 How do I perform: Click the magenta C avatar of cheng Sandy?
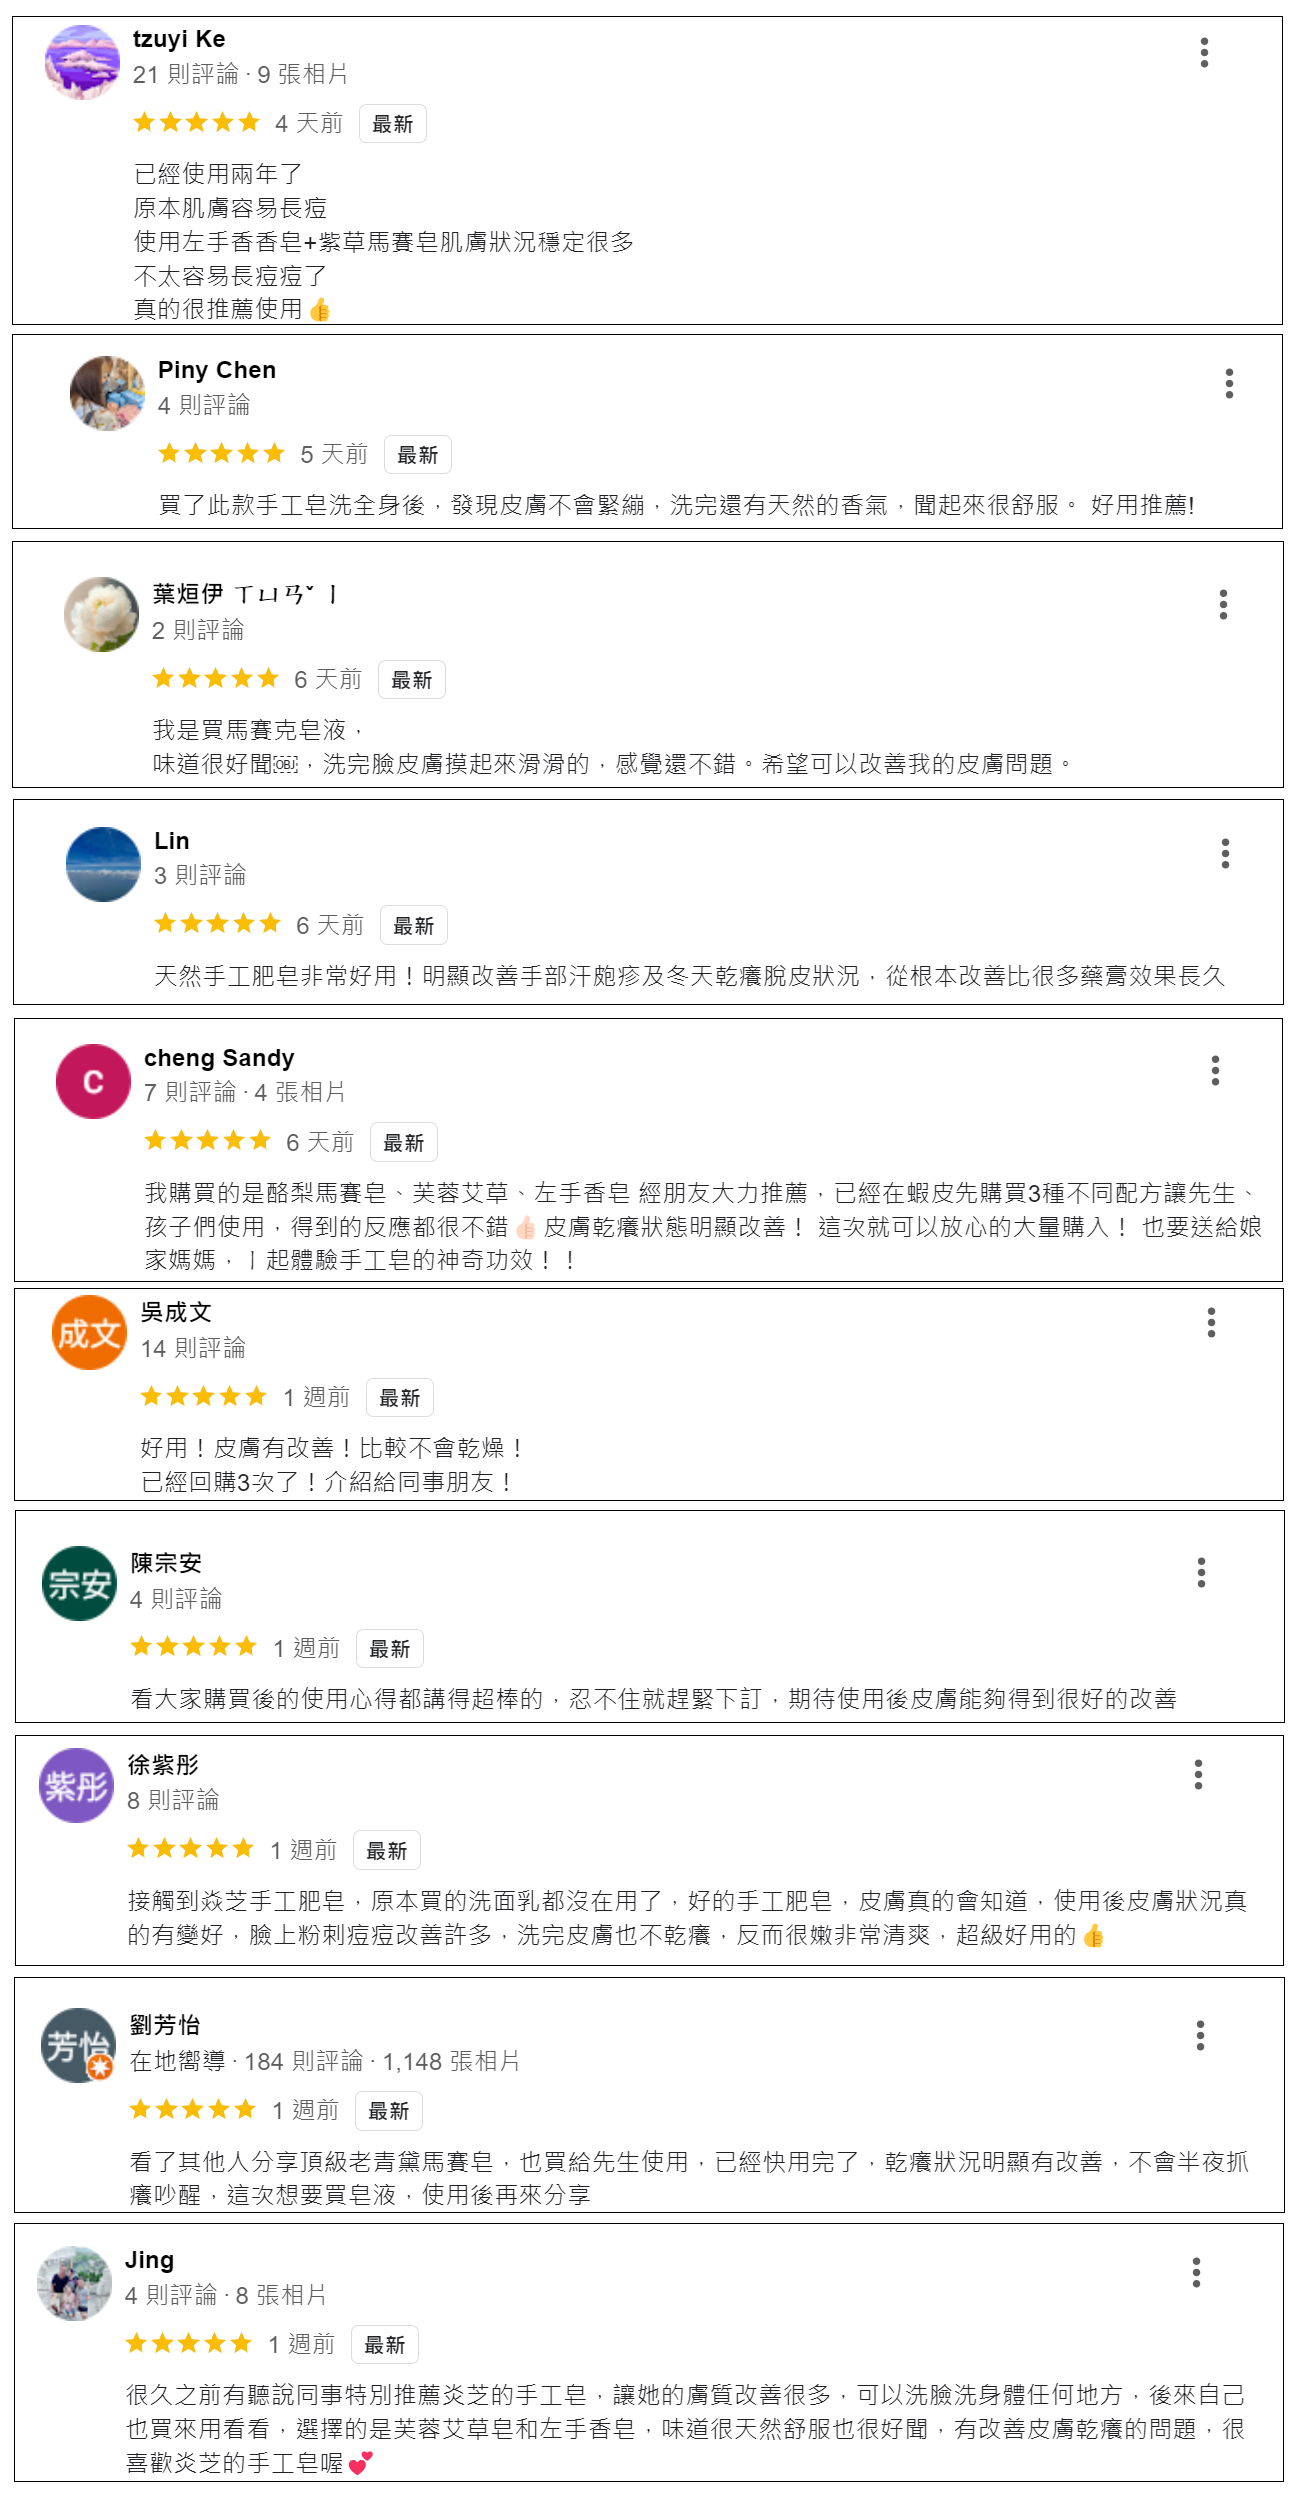point(93,1081)
